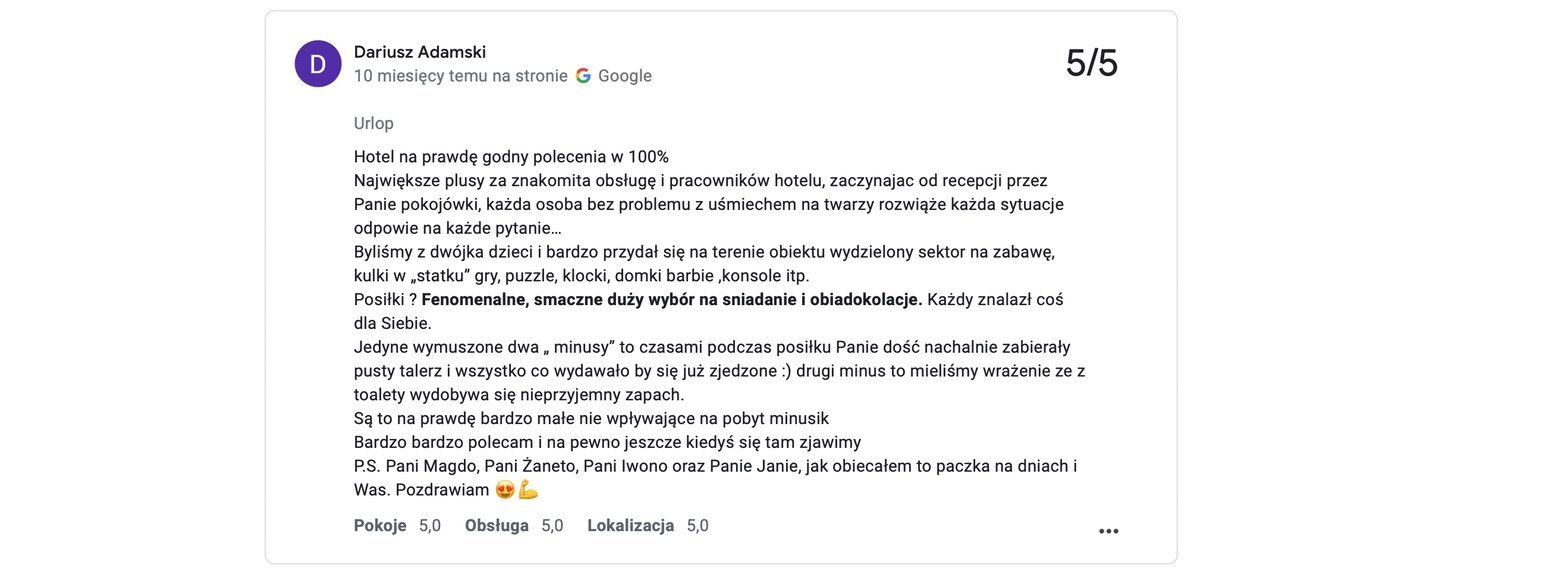
Task: Click the heart-eyes emoji in the review
Action: (x=505, y=490)
